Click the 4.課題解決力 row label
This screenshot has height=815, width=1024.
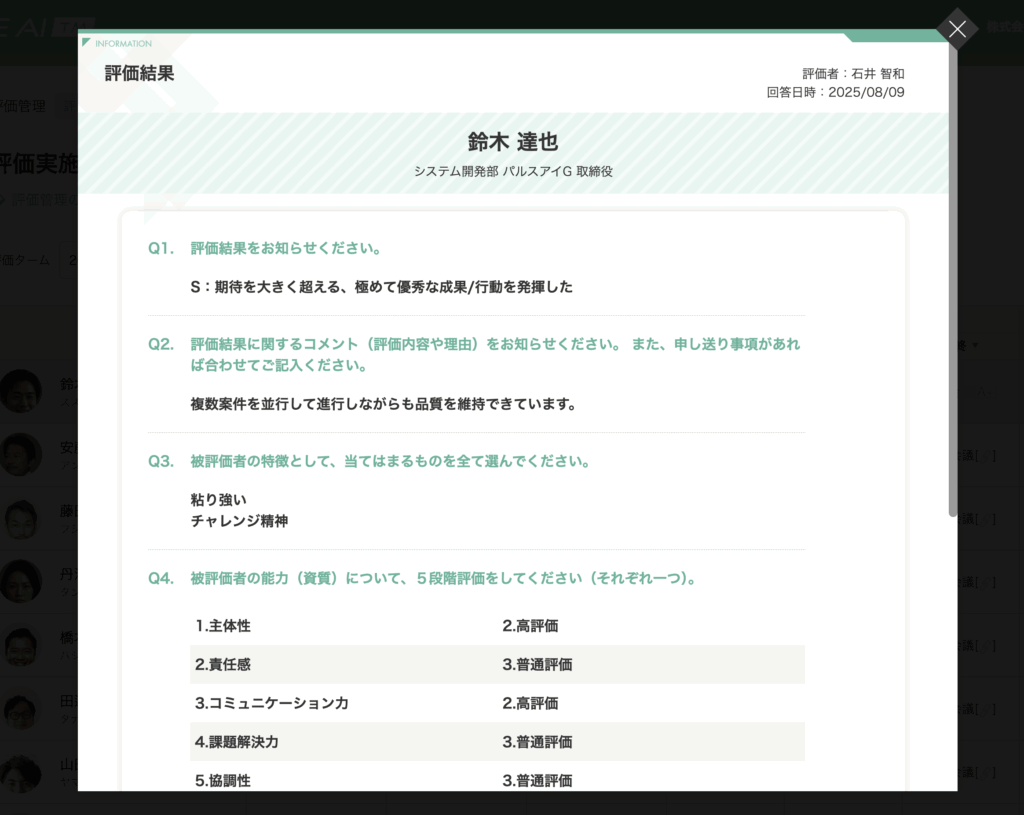pos(236,742)
